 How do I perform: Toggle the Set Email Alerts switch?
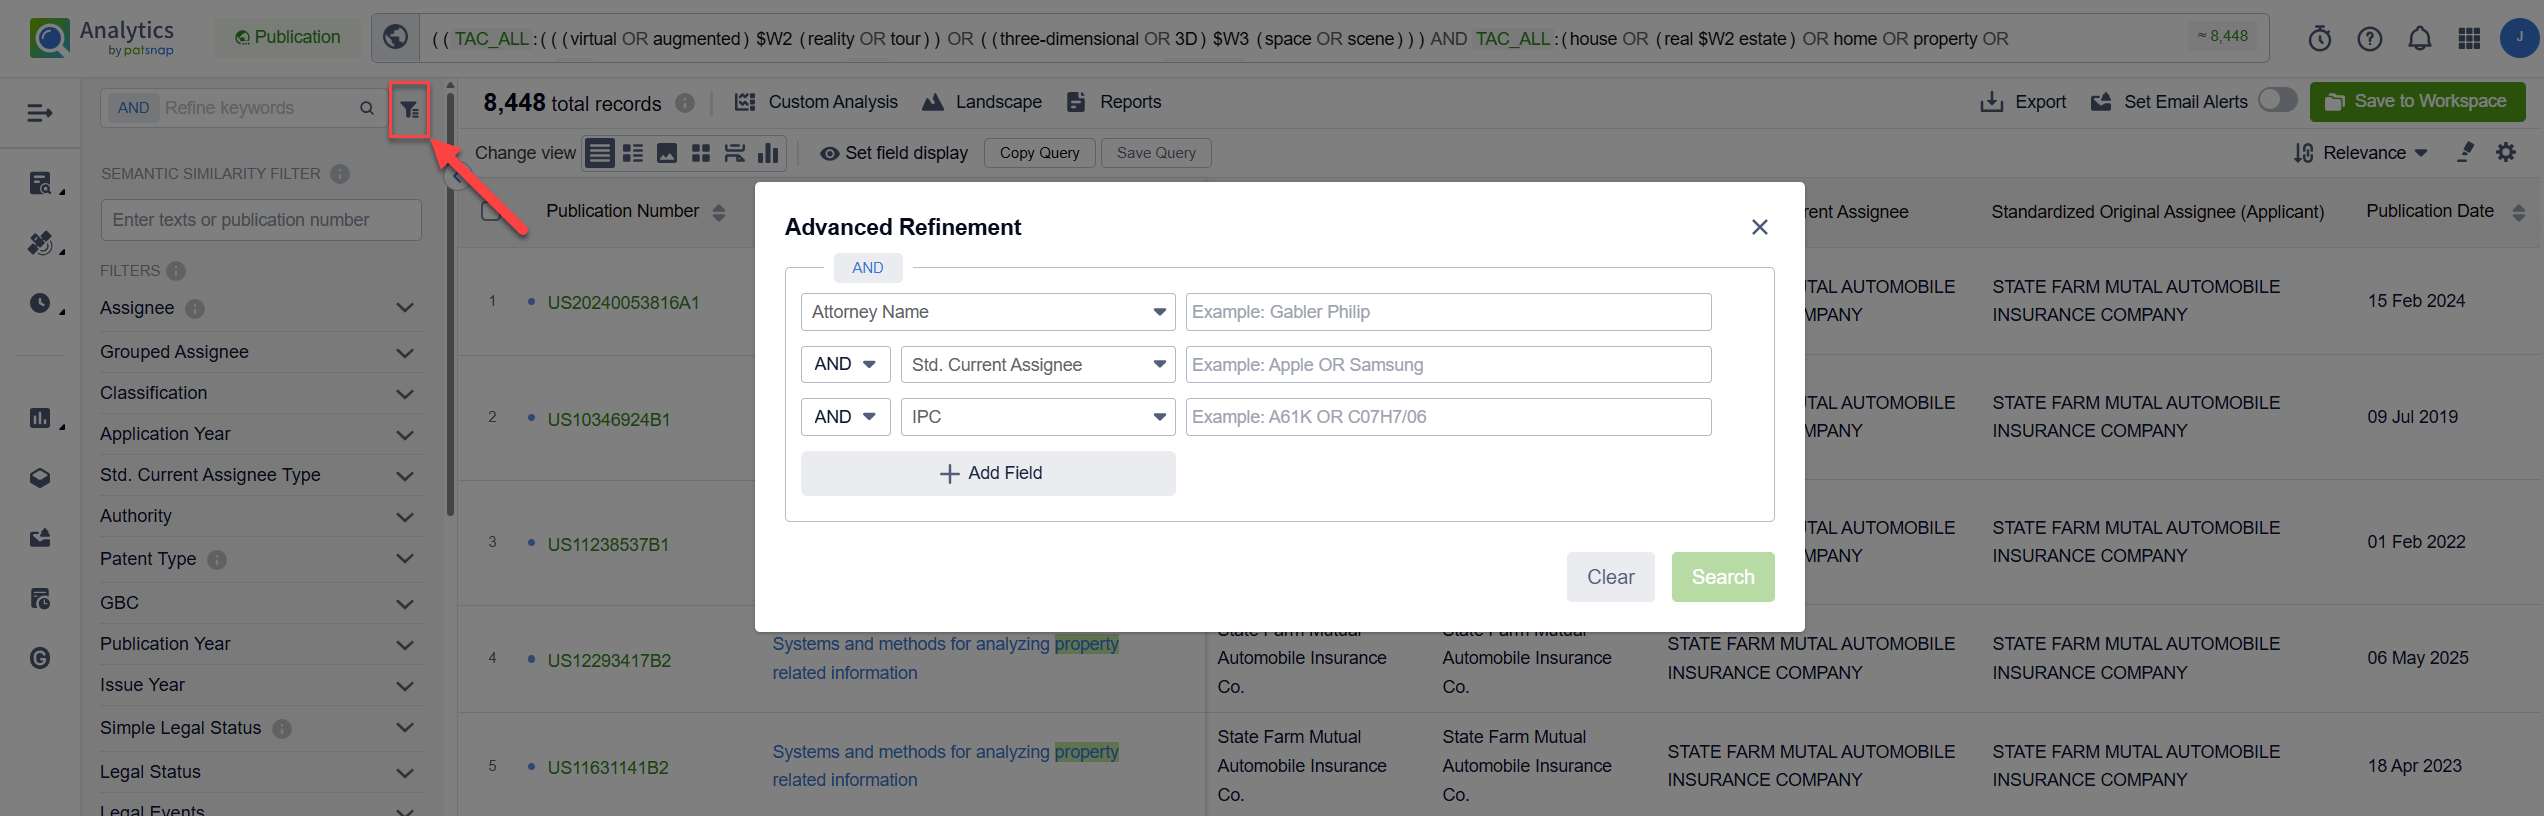click(x=2277, y=101)
